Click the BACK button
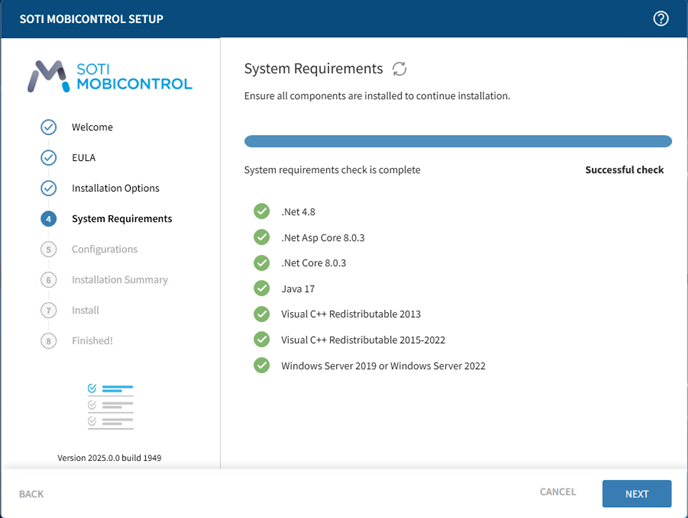This screenshot has height=518, width=688. 31,494
